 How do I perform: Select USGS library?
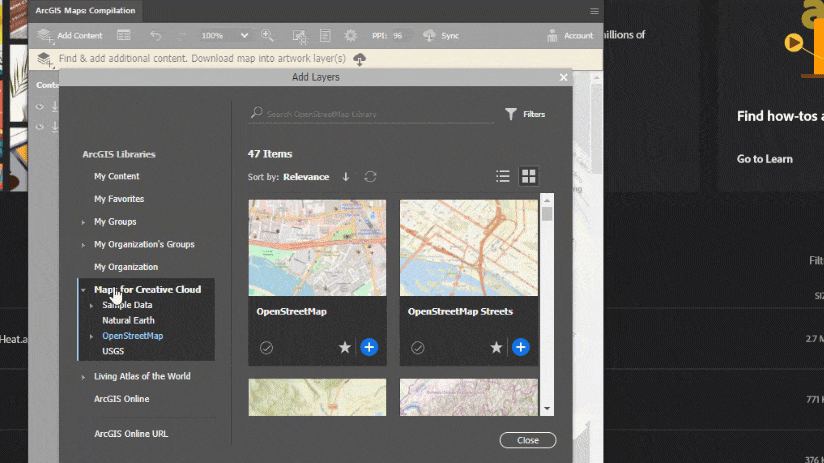(113, 351)
